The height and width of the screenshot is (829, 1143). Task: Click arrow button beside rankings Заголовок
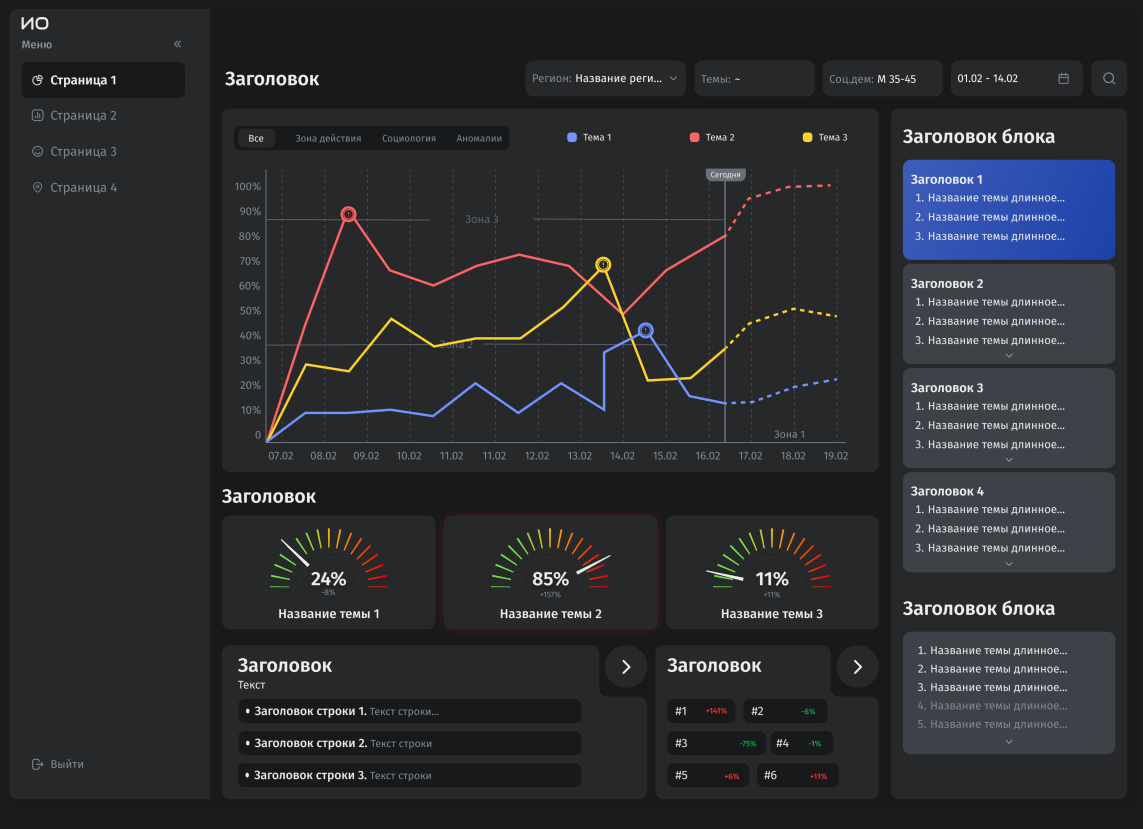[x=857, y=666]
